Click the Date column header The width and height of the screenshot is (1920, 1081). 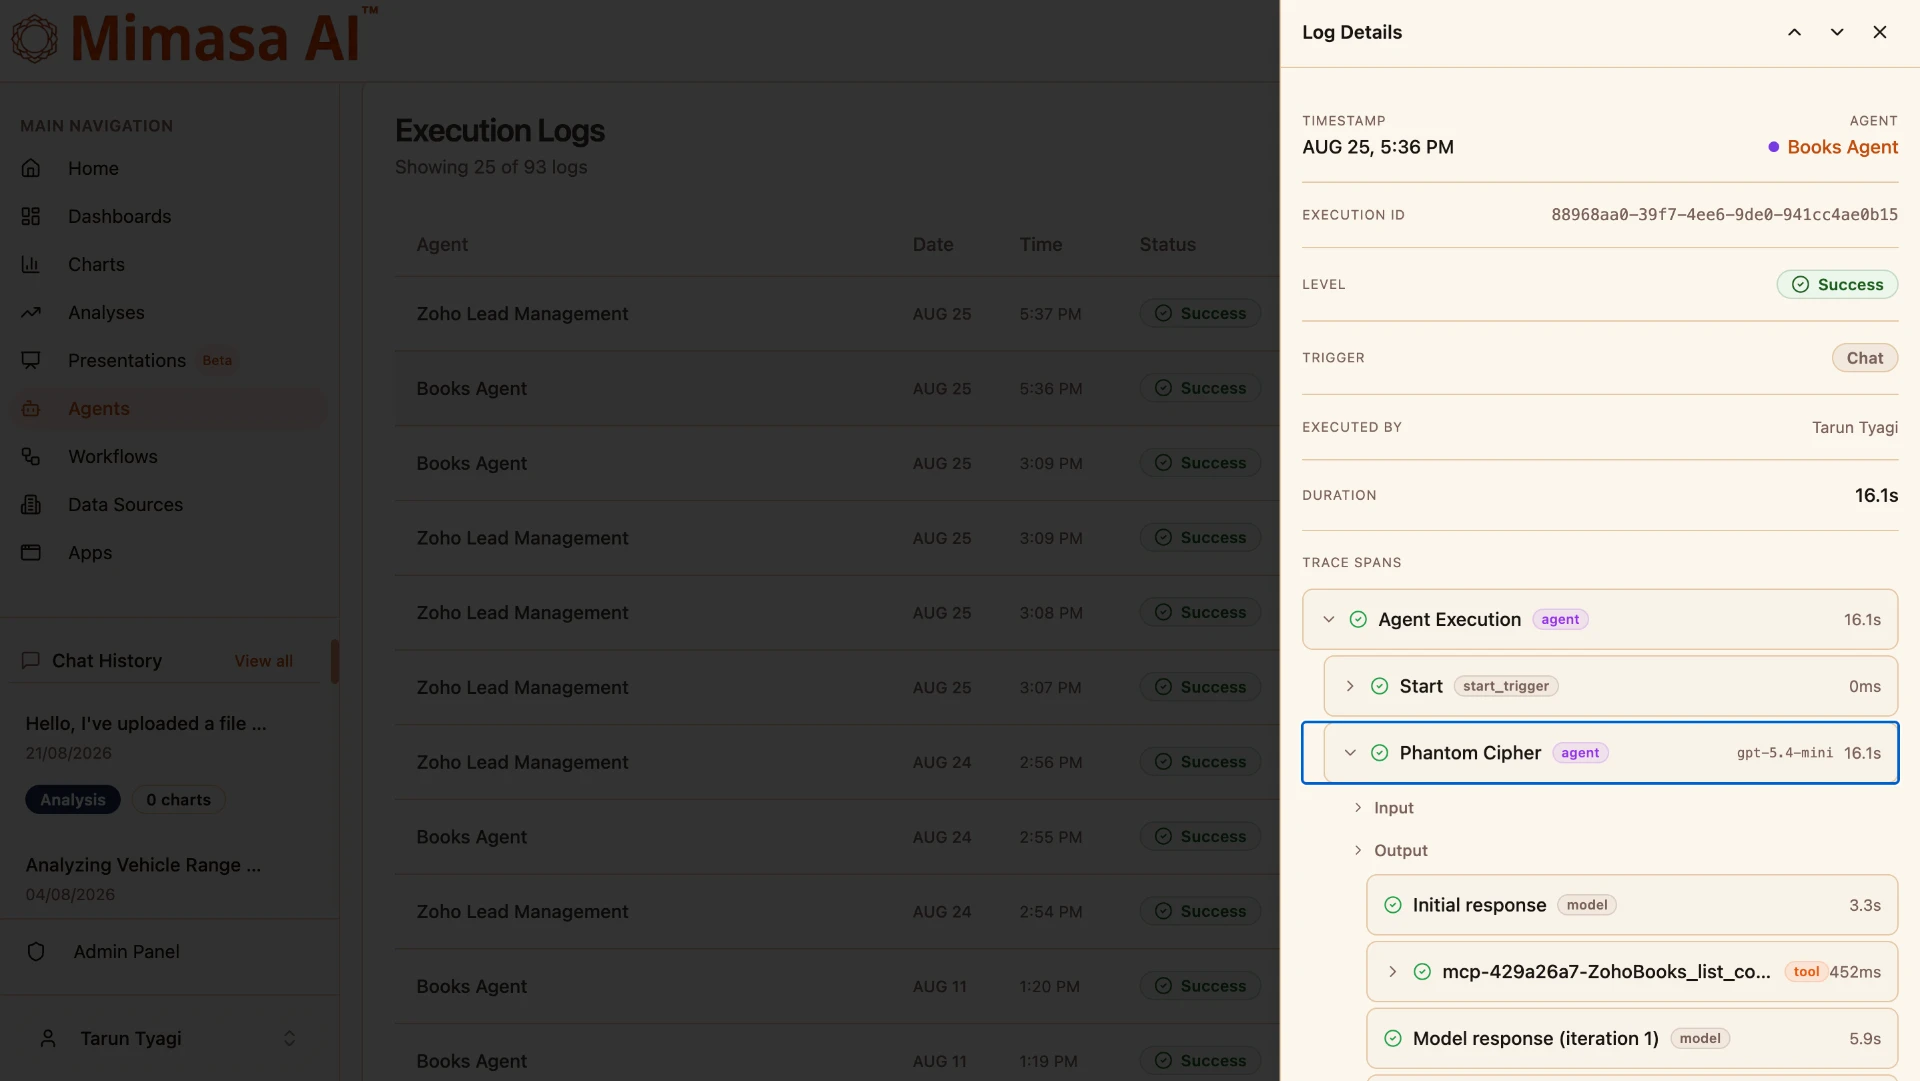coord(932,244)
